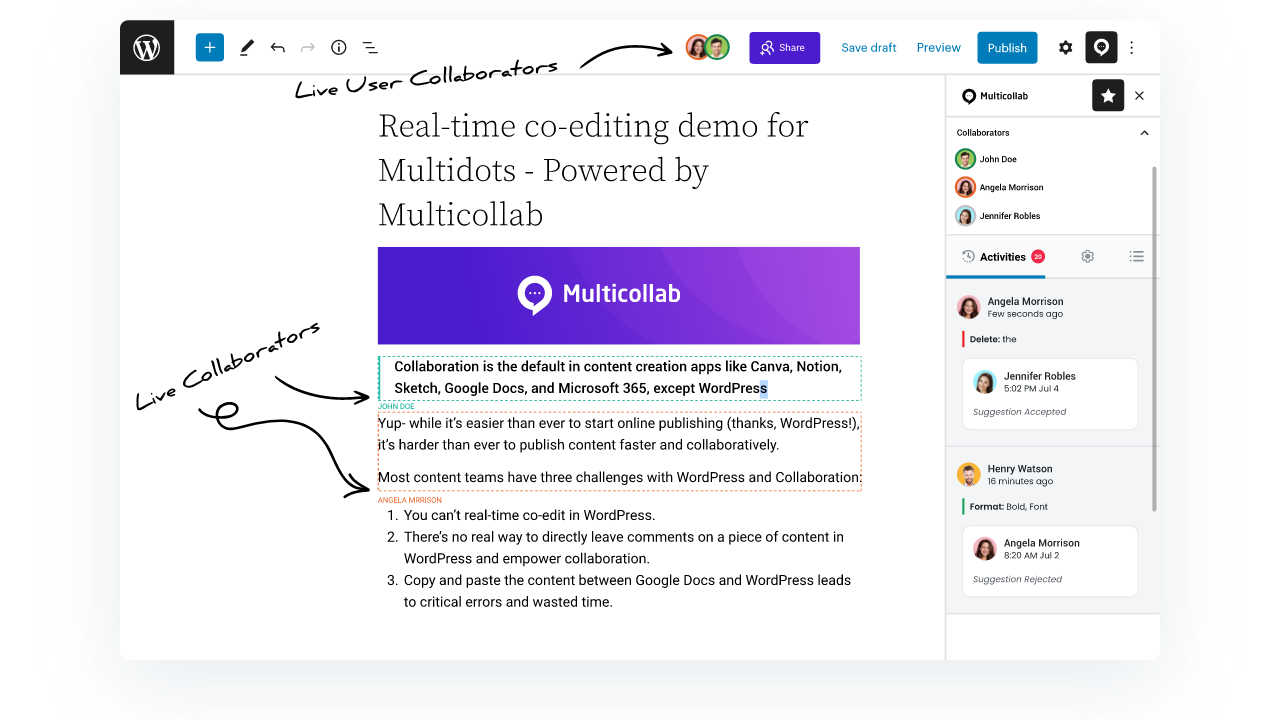This screenshot has height=720, width=1280.
Task: Click Jennifer Robles Suggestion Accepted card
Action: tap(1050, 394)
